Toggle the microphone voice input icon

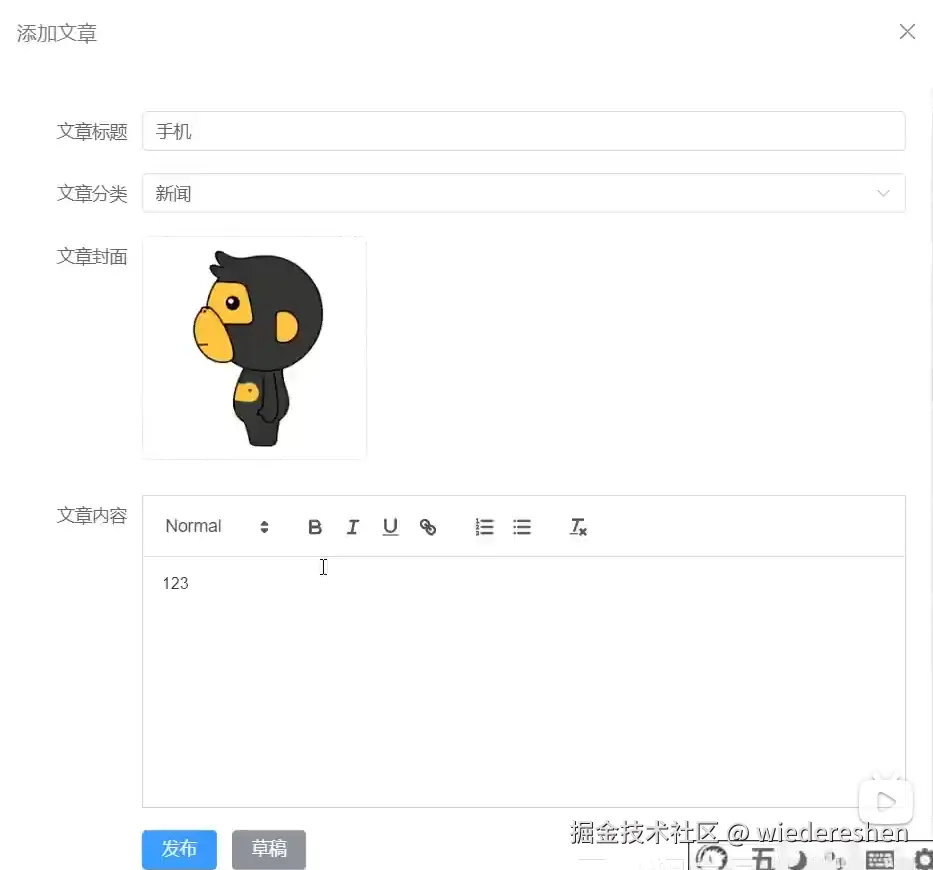click(x=835, y=860)
